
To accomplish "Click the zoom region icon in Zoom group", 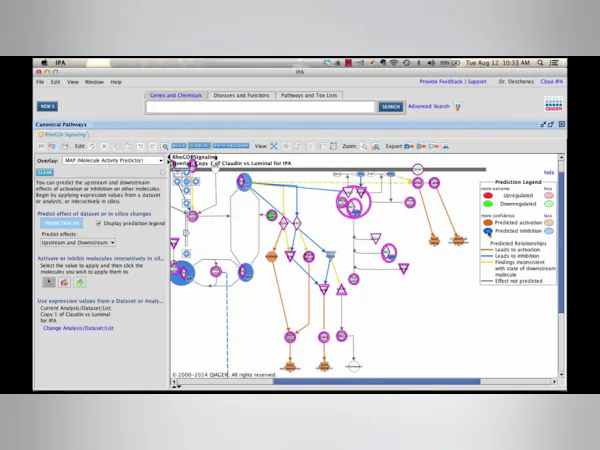I will [x=376, y=146].
